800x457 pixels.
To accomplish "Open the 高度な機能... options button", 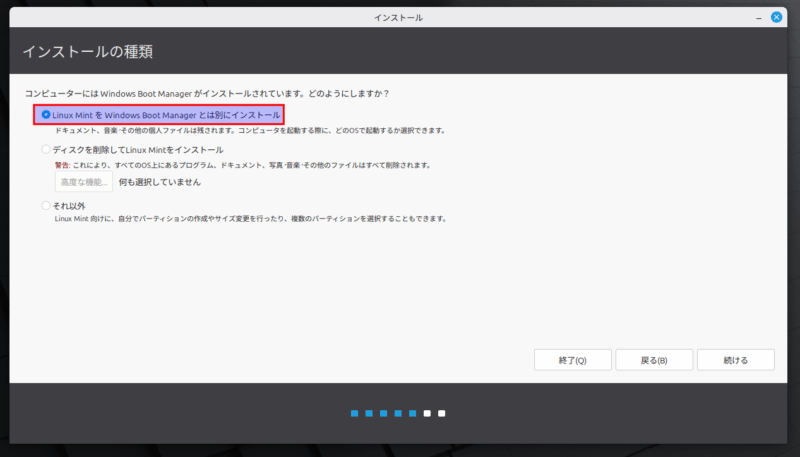I will coord(84,182).
